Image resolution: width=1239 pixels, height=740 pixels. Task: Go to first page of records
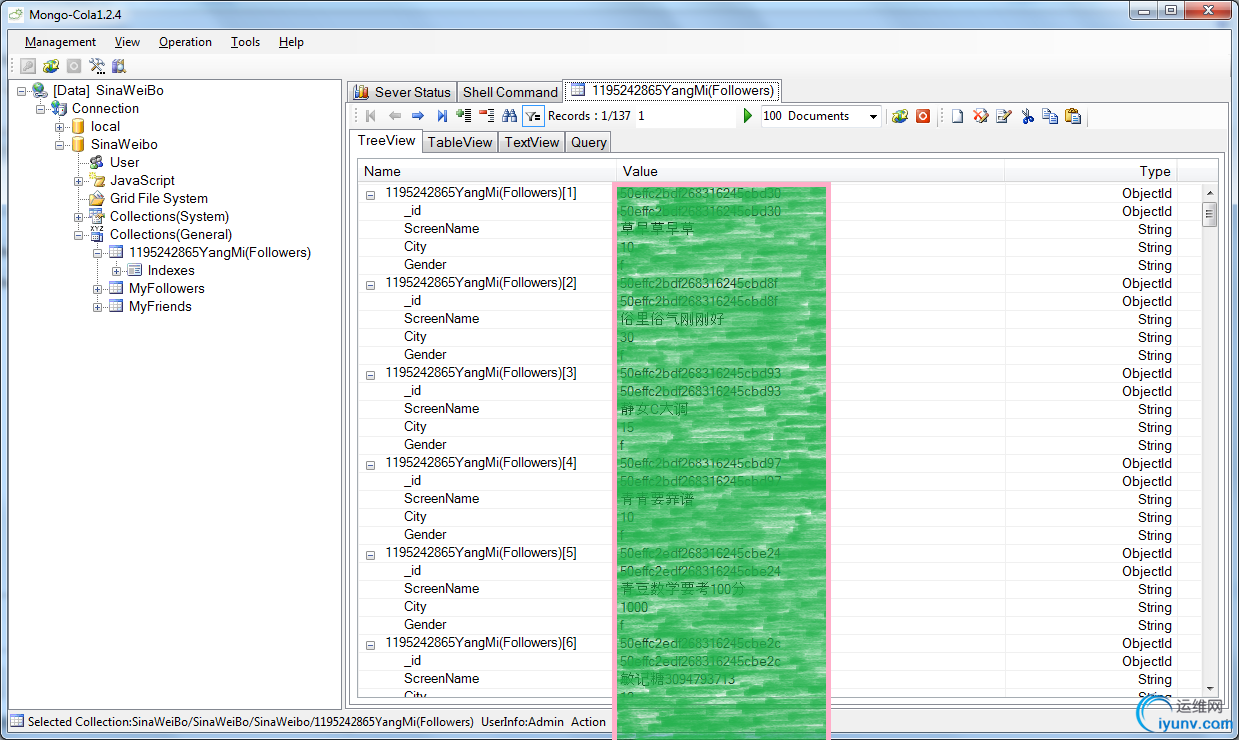point(371,116)
